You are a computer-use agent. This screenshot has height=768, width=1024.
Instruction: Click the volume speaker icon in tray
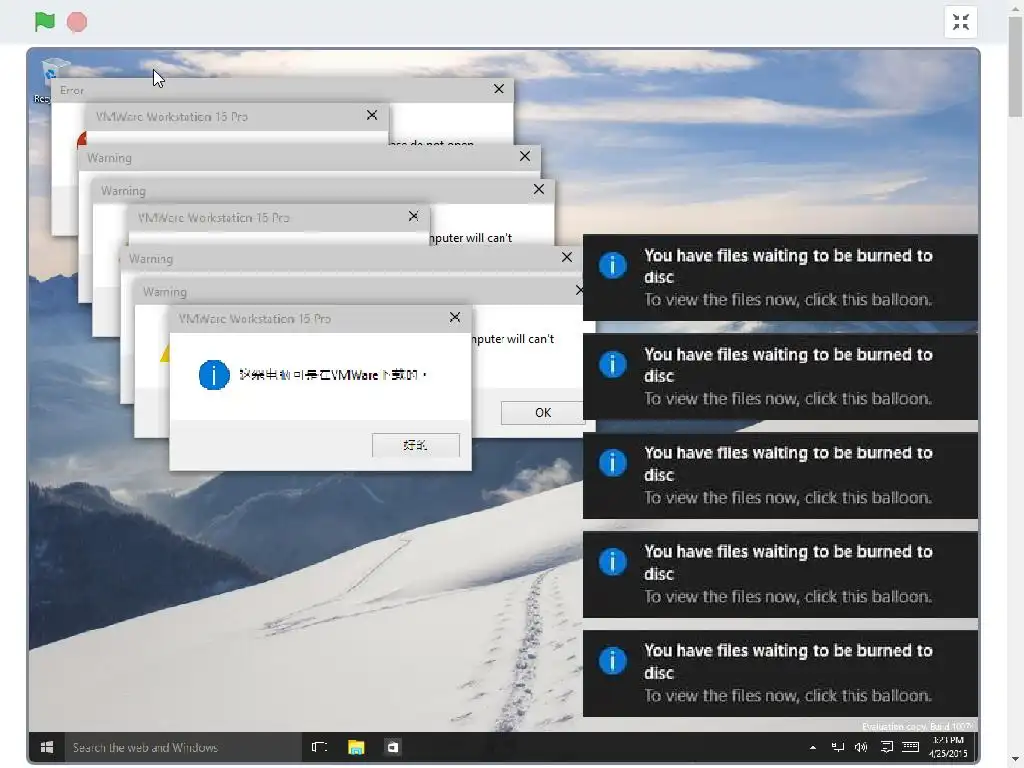coord(861,747)
